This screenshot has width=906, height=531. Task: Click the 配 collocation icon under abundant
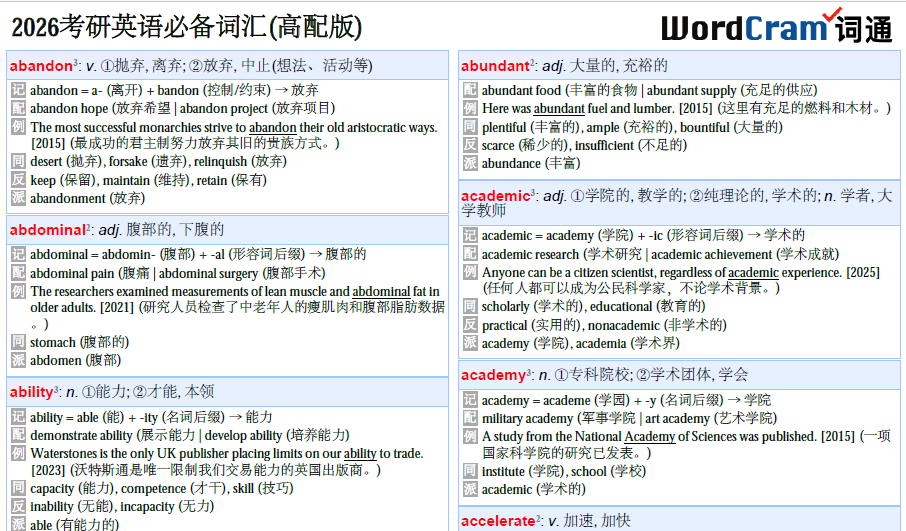[470, 90]
